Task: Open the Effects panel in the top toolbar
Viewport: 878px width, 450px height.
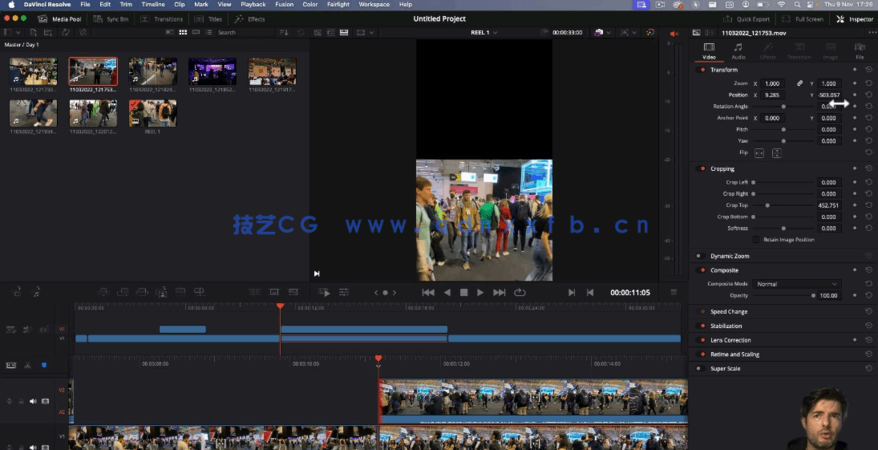Action: [x=250, y=19]
